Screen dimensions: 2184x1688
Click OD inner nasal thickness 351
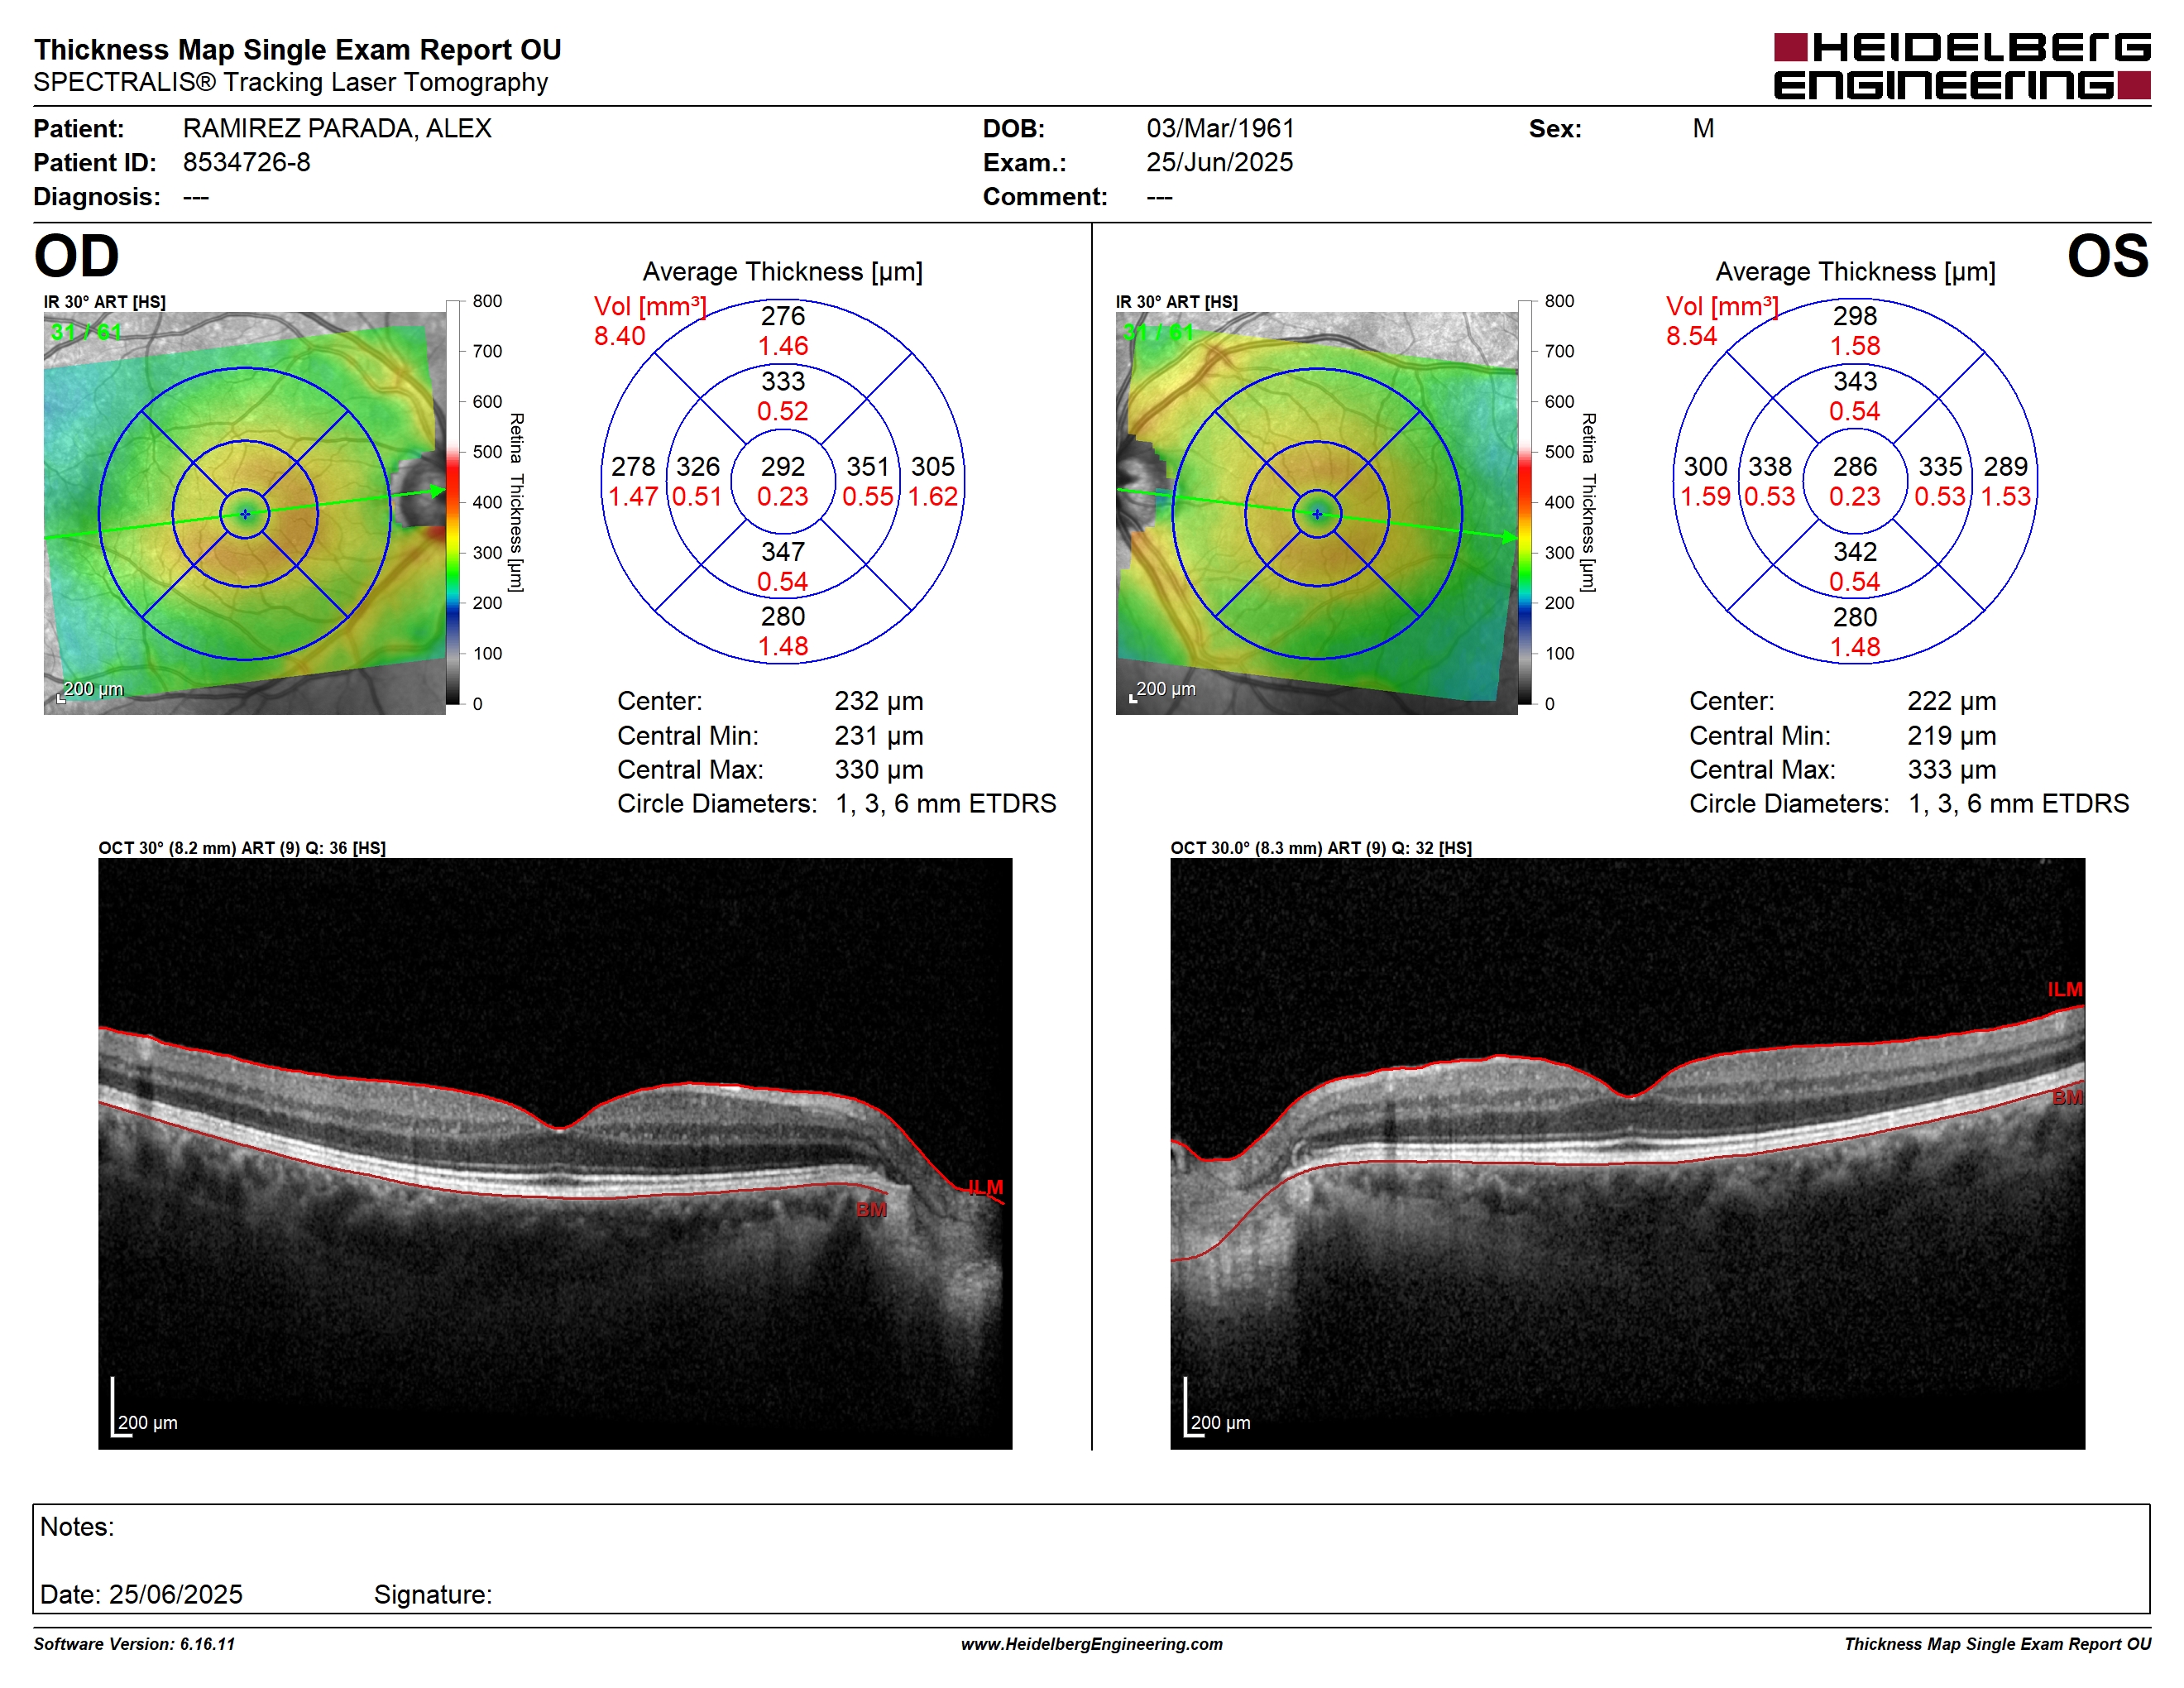868,466
